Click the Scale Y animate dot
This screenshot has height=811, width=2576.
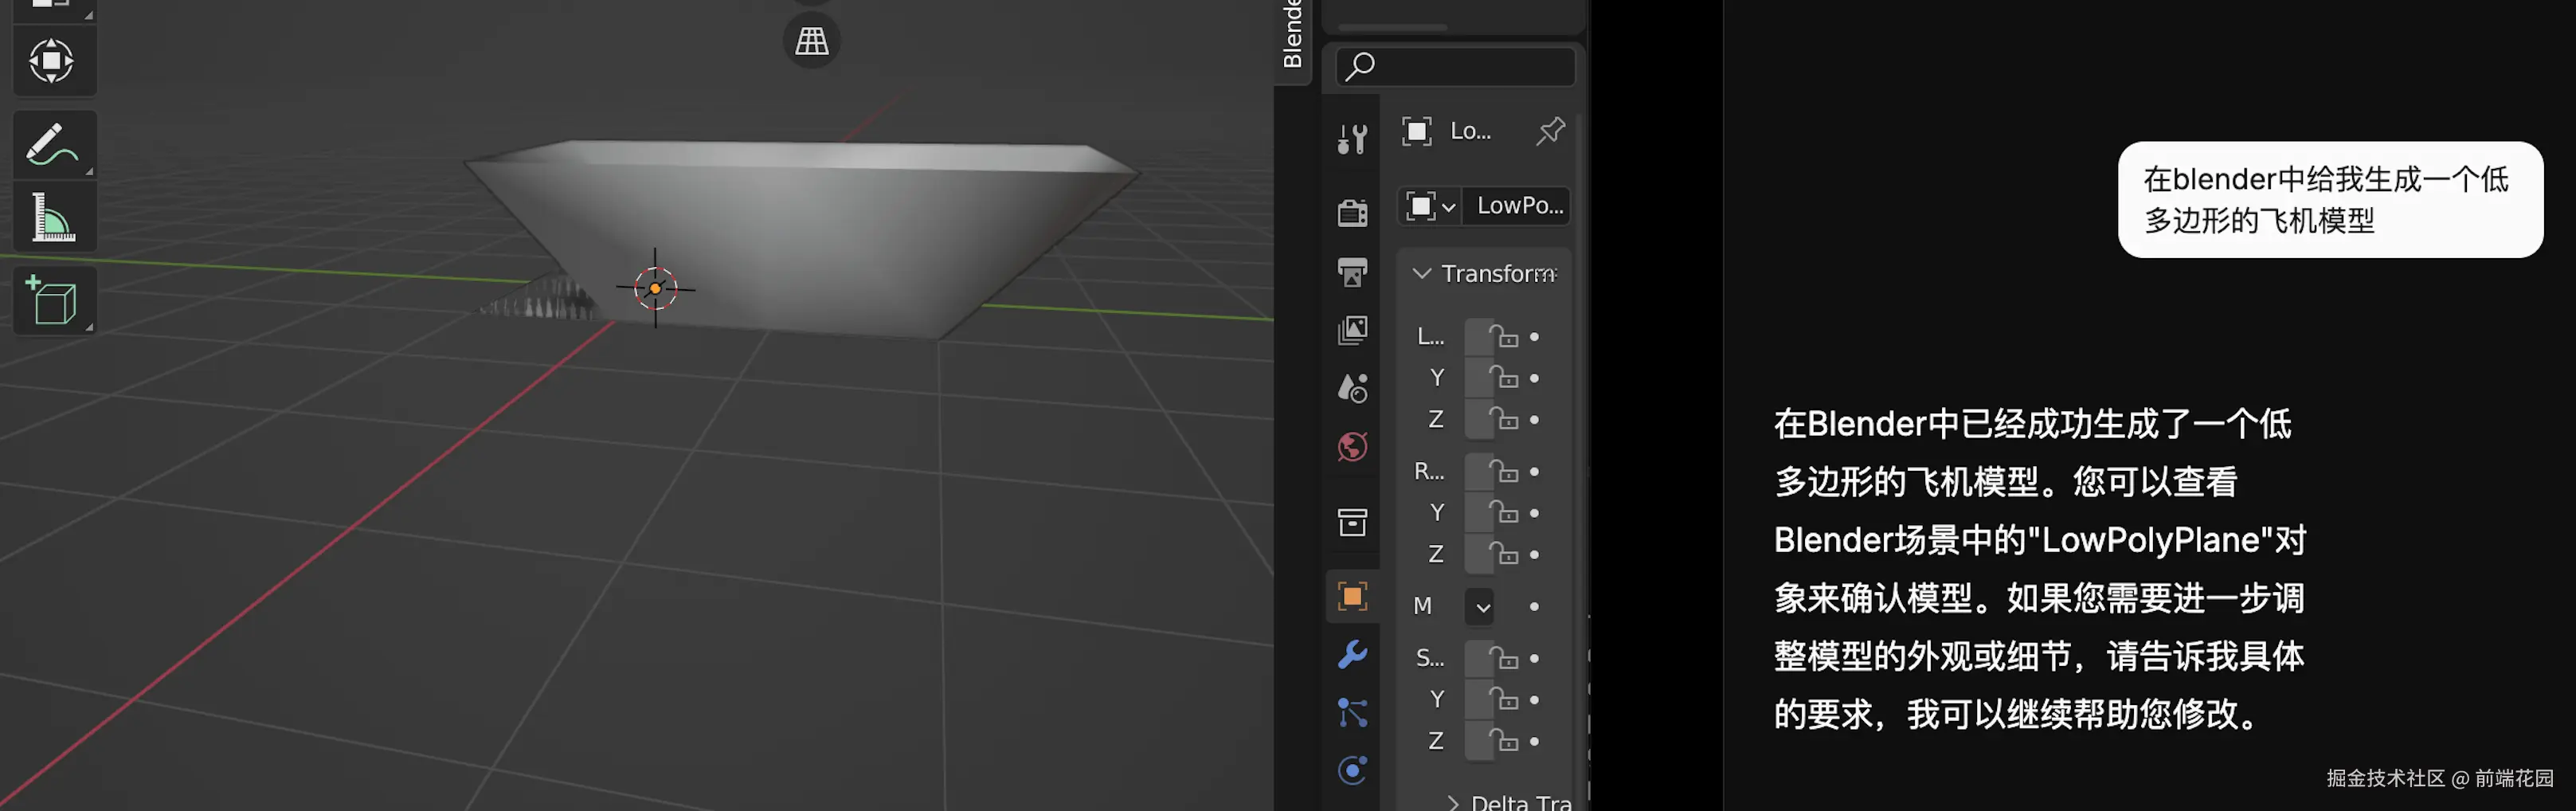tap(1534, 700)
